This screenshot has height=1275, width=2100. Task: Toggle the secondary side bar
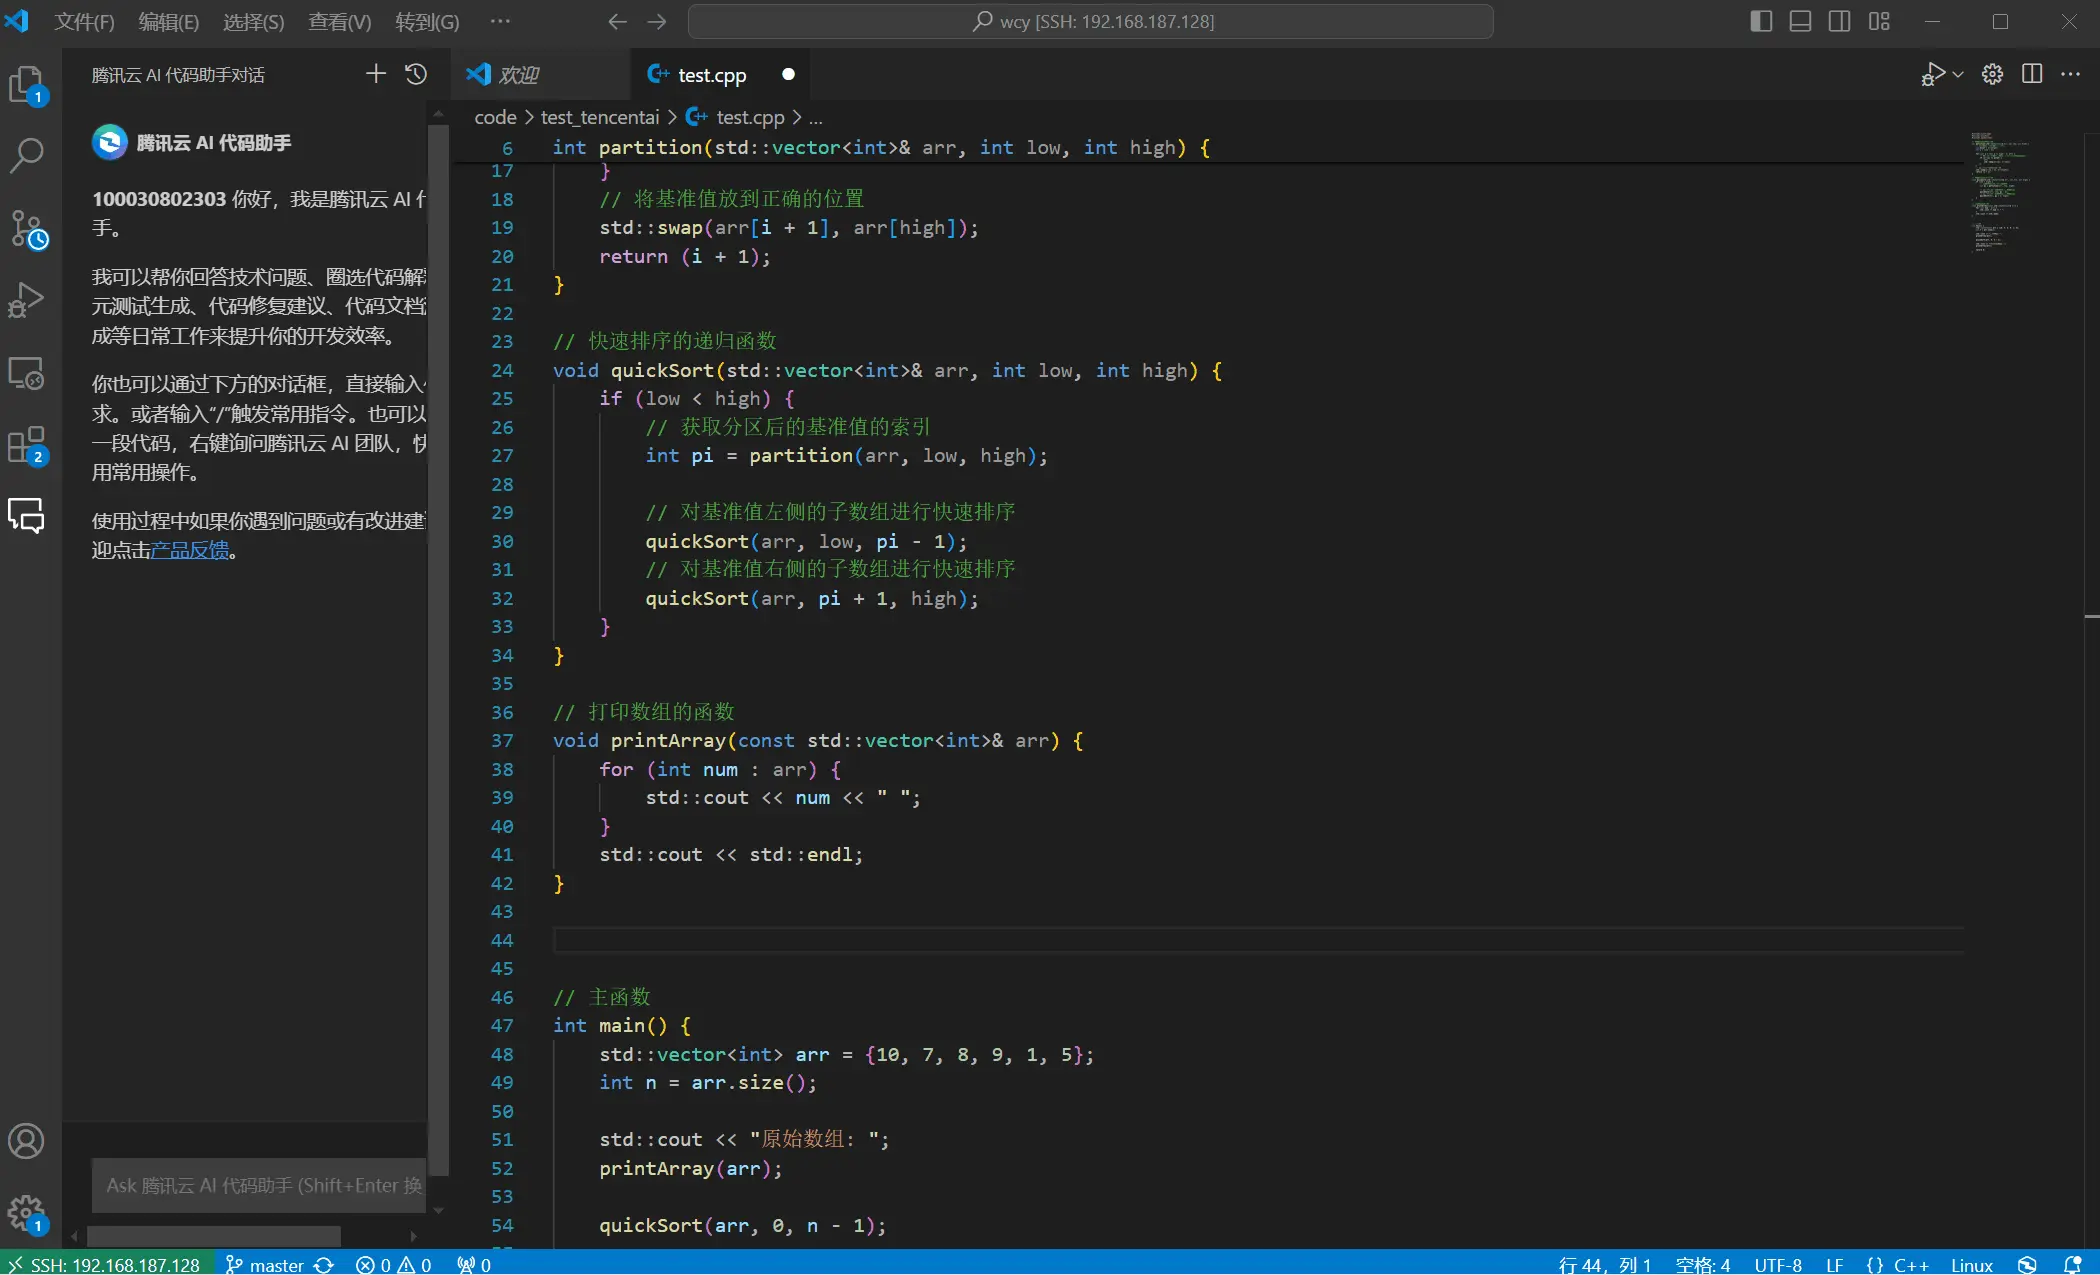click(x=1839, y=21)
